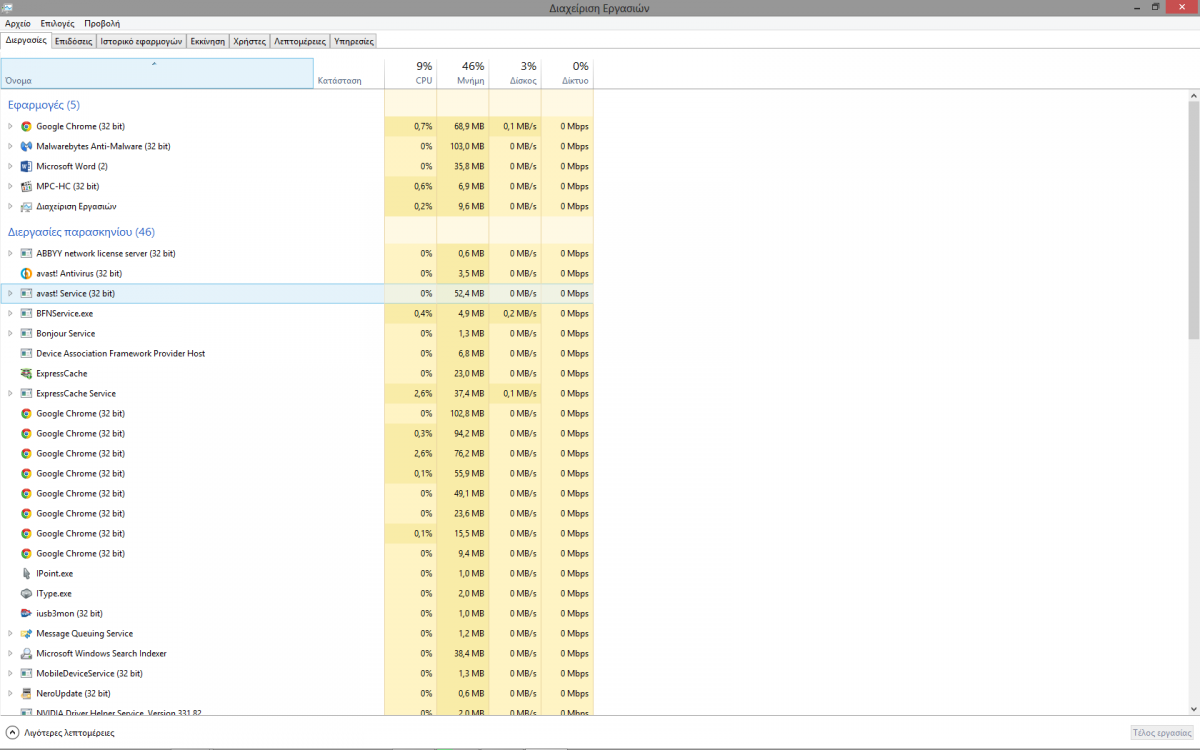Open the Λεπτομέρειες tab
Viewport: 1200px width, 750px height.
[300, 42]
